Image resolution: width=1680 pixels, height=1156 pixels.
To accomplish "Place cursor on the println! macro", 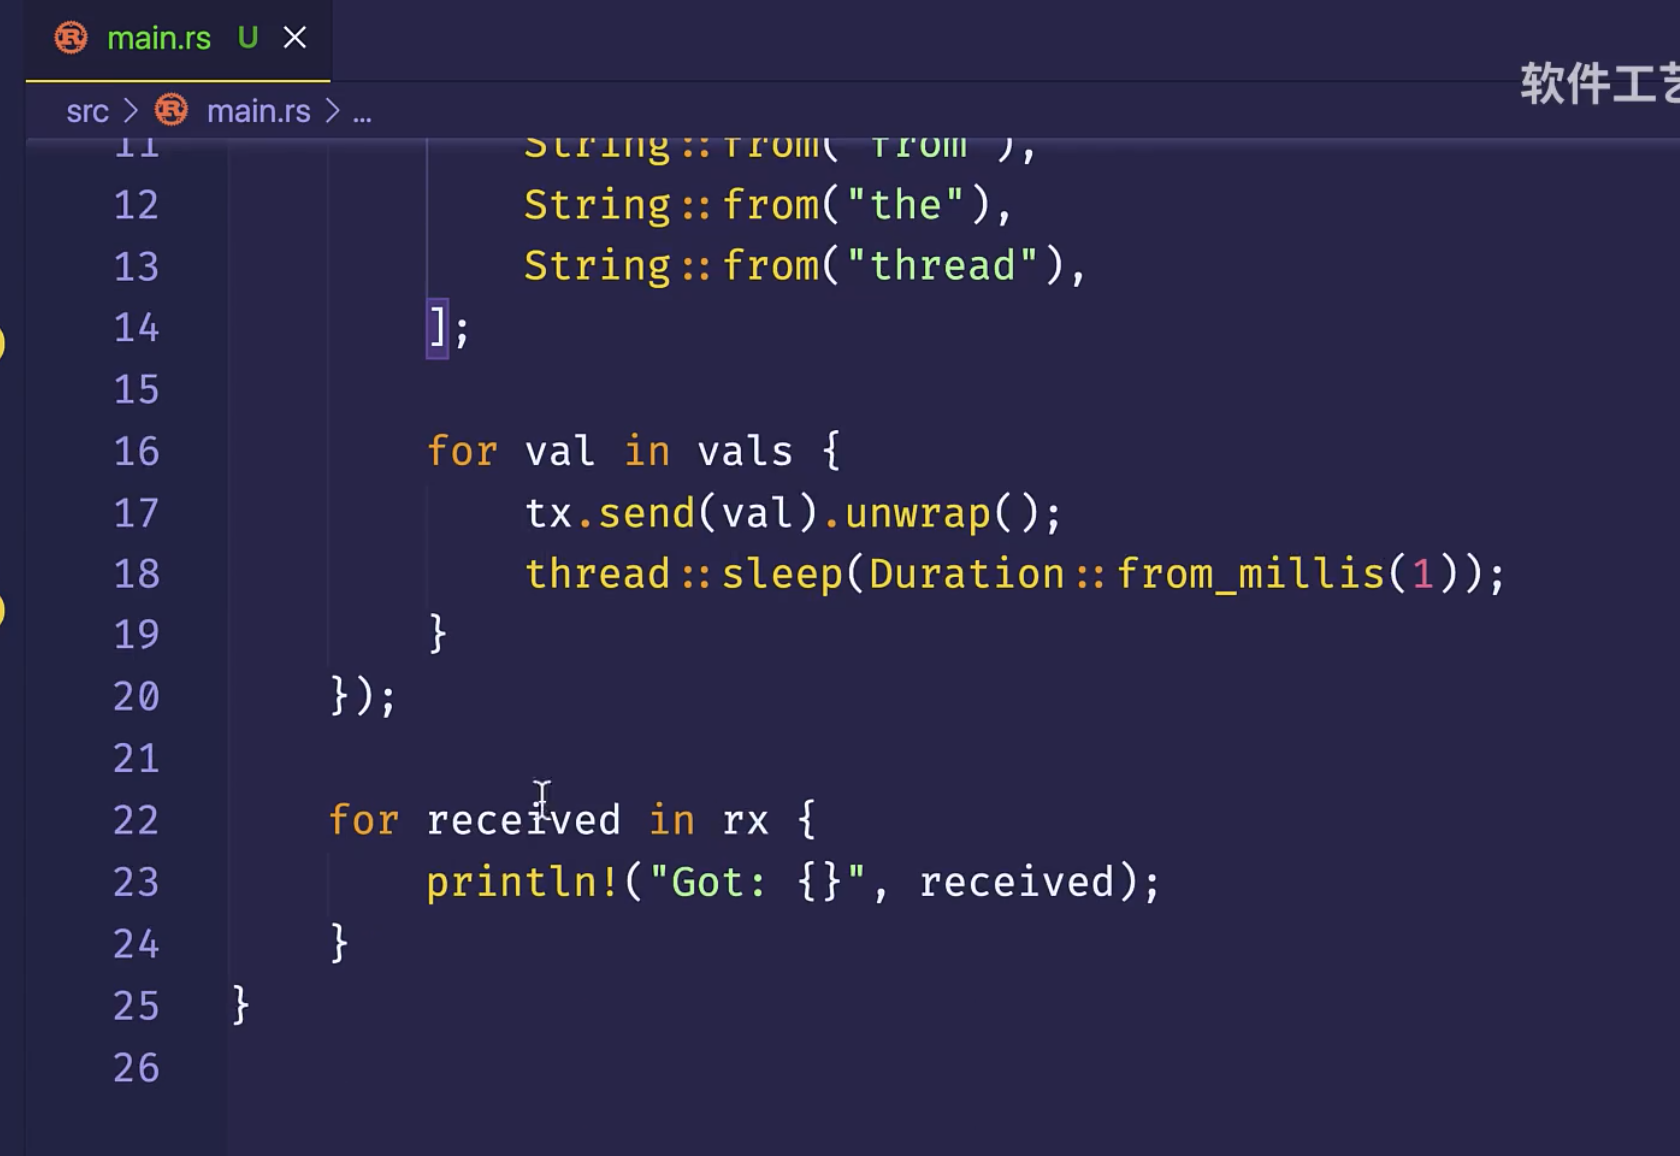I will pos(520,882).
